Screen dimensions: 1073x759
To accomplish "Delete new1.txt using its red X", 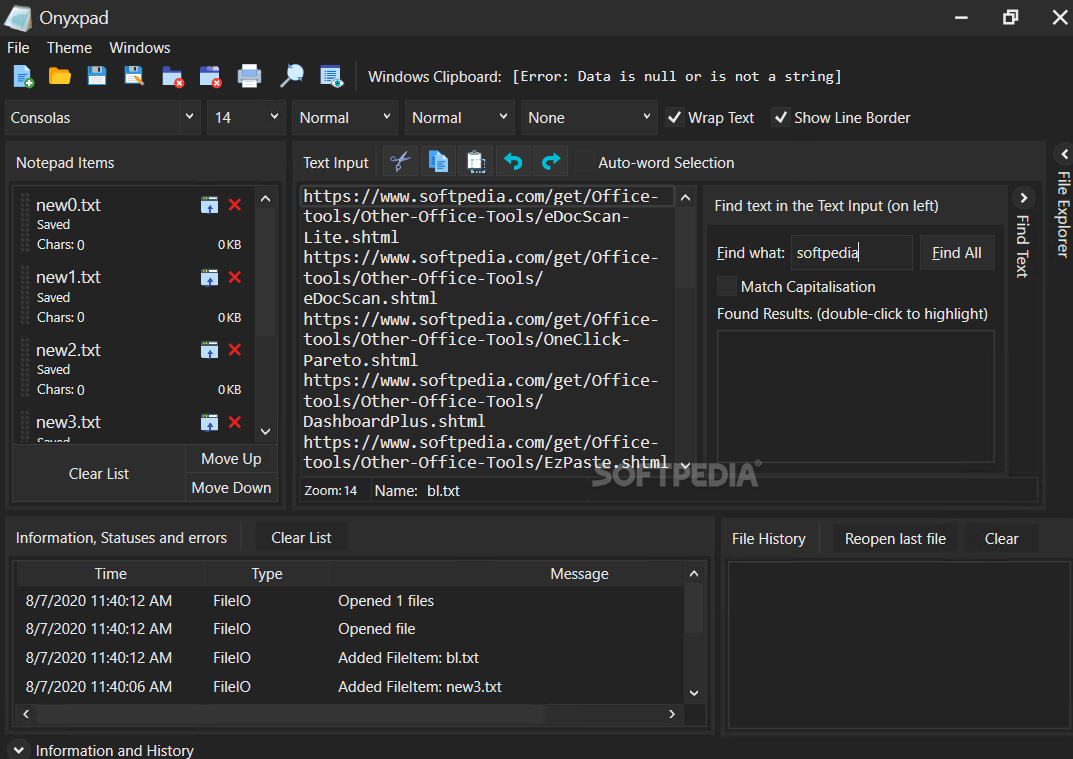I will (x=235, y=277).
